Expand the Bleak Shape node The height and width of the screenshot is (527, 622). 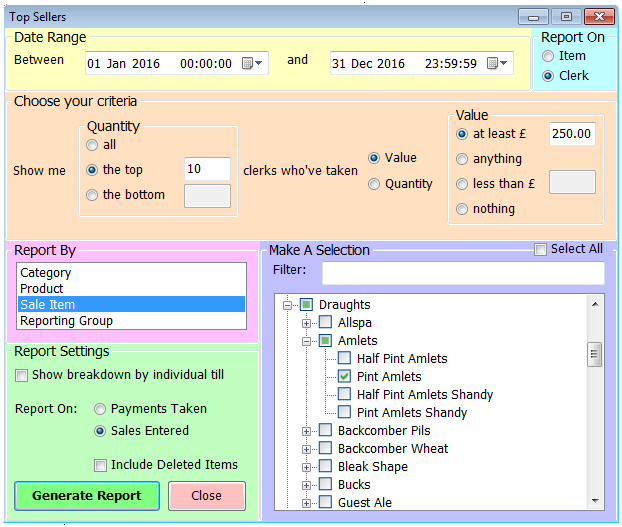(x=306, y=468)
